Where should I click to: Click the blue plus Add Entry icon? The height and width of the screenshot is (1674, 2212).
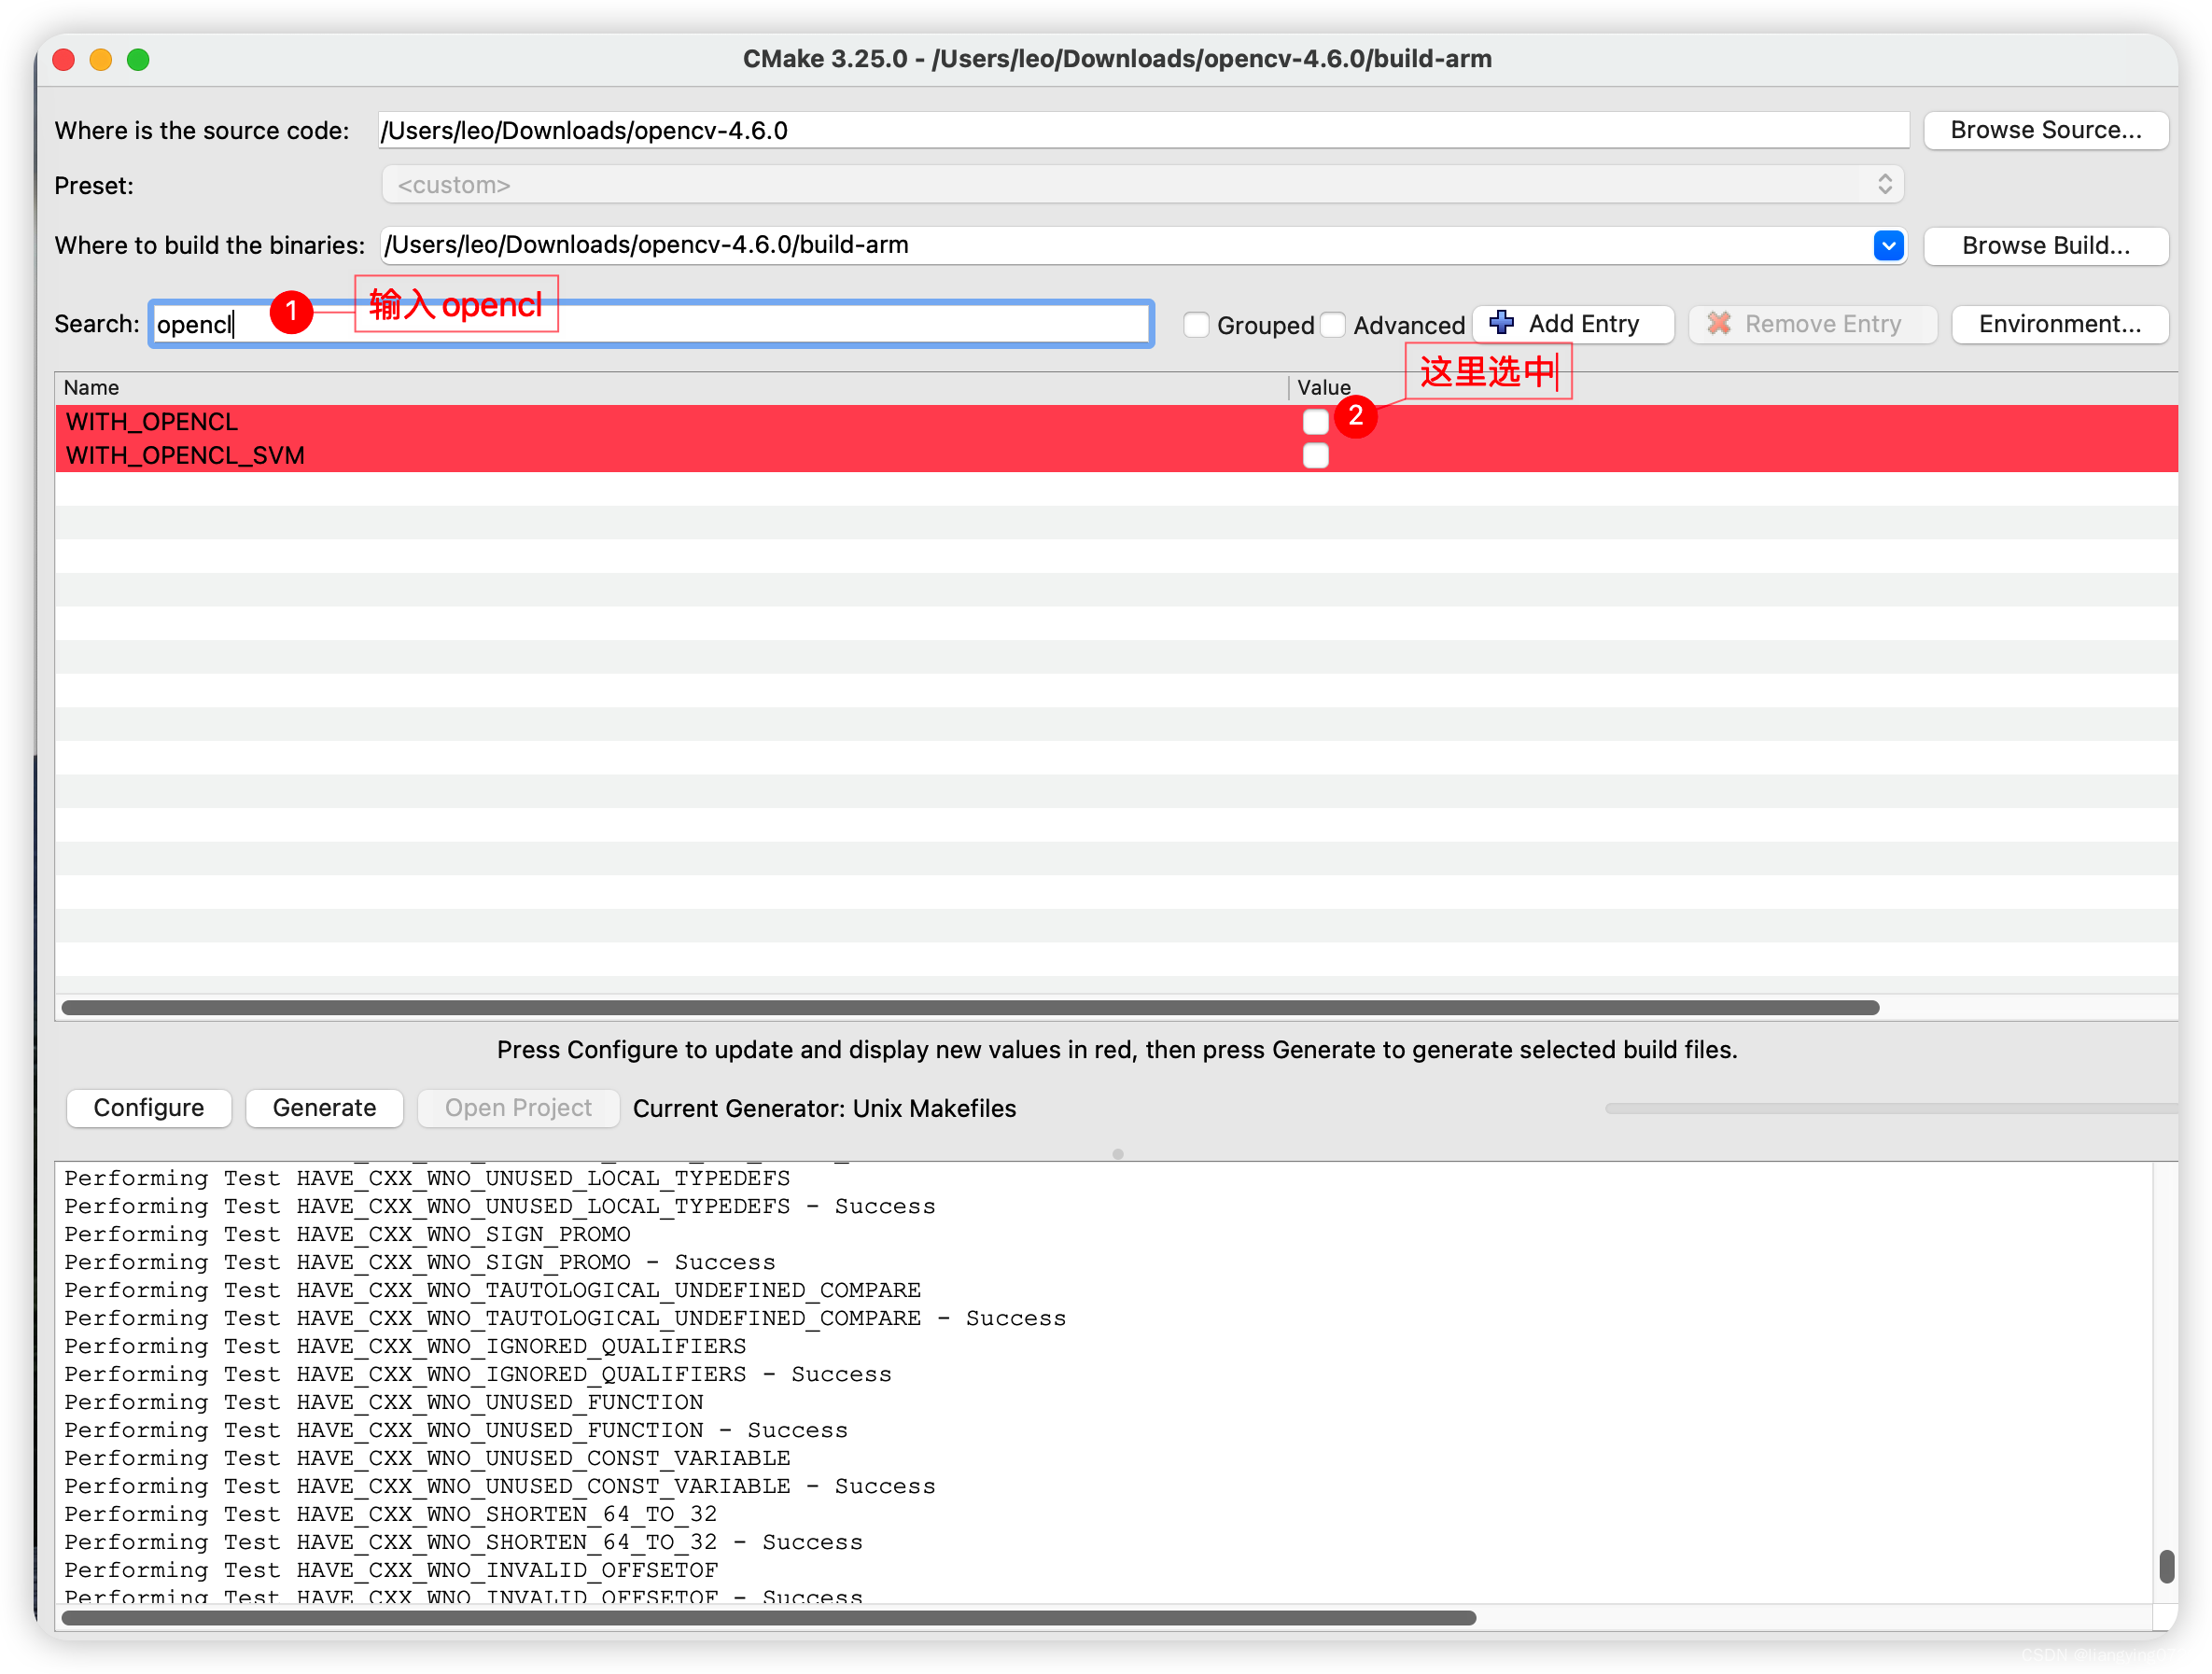[1501, 323]
